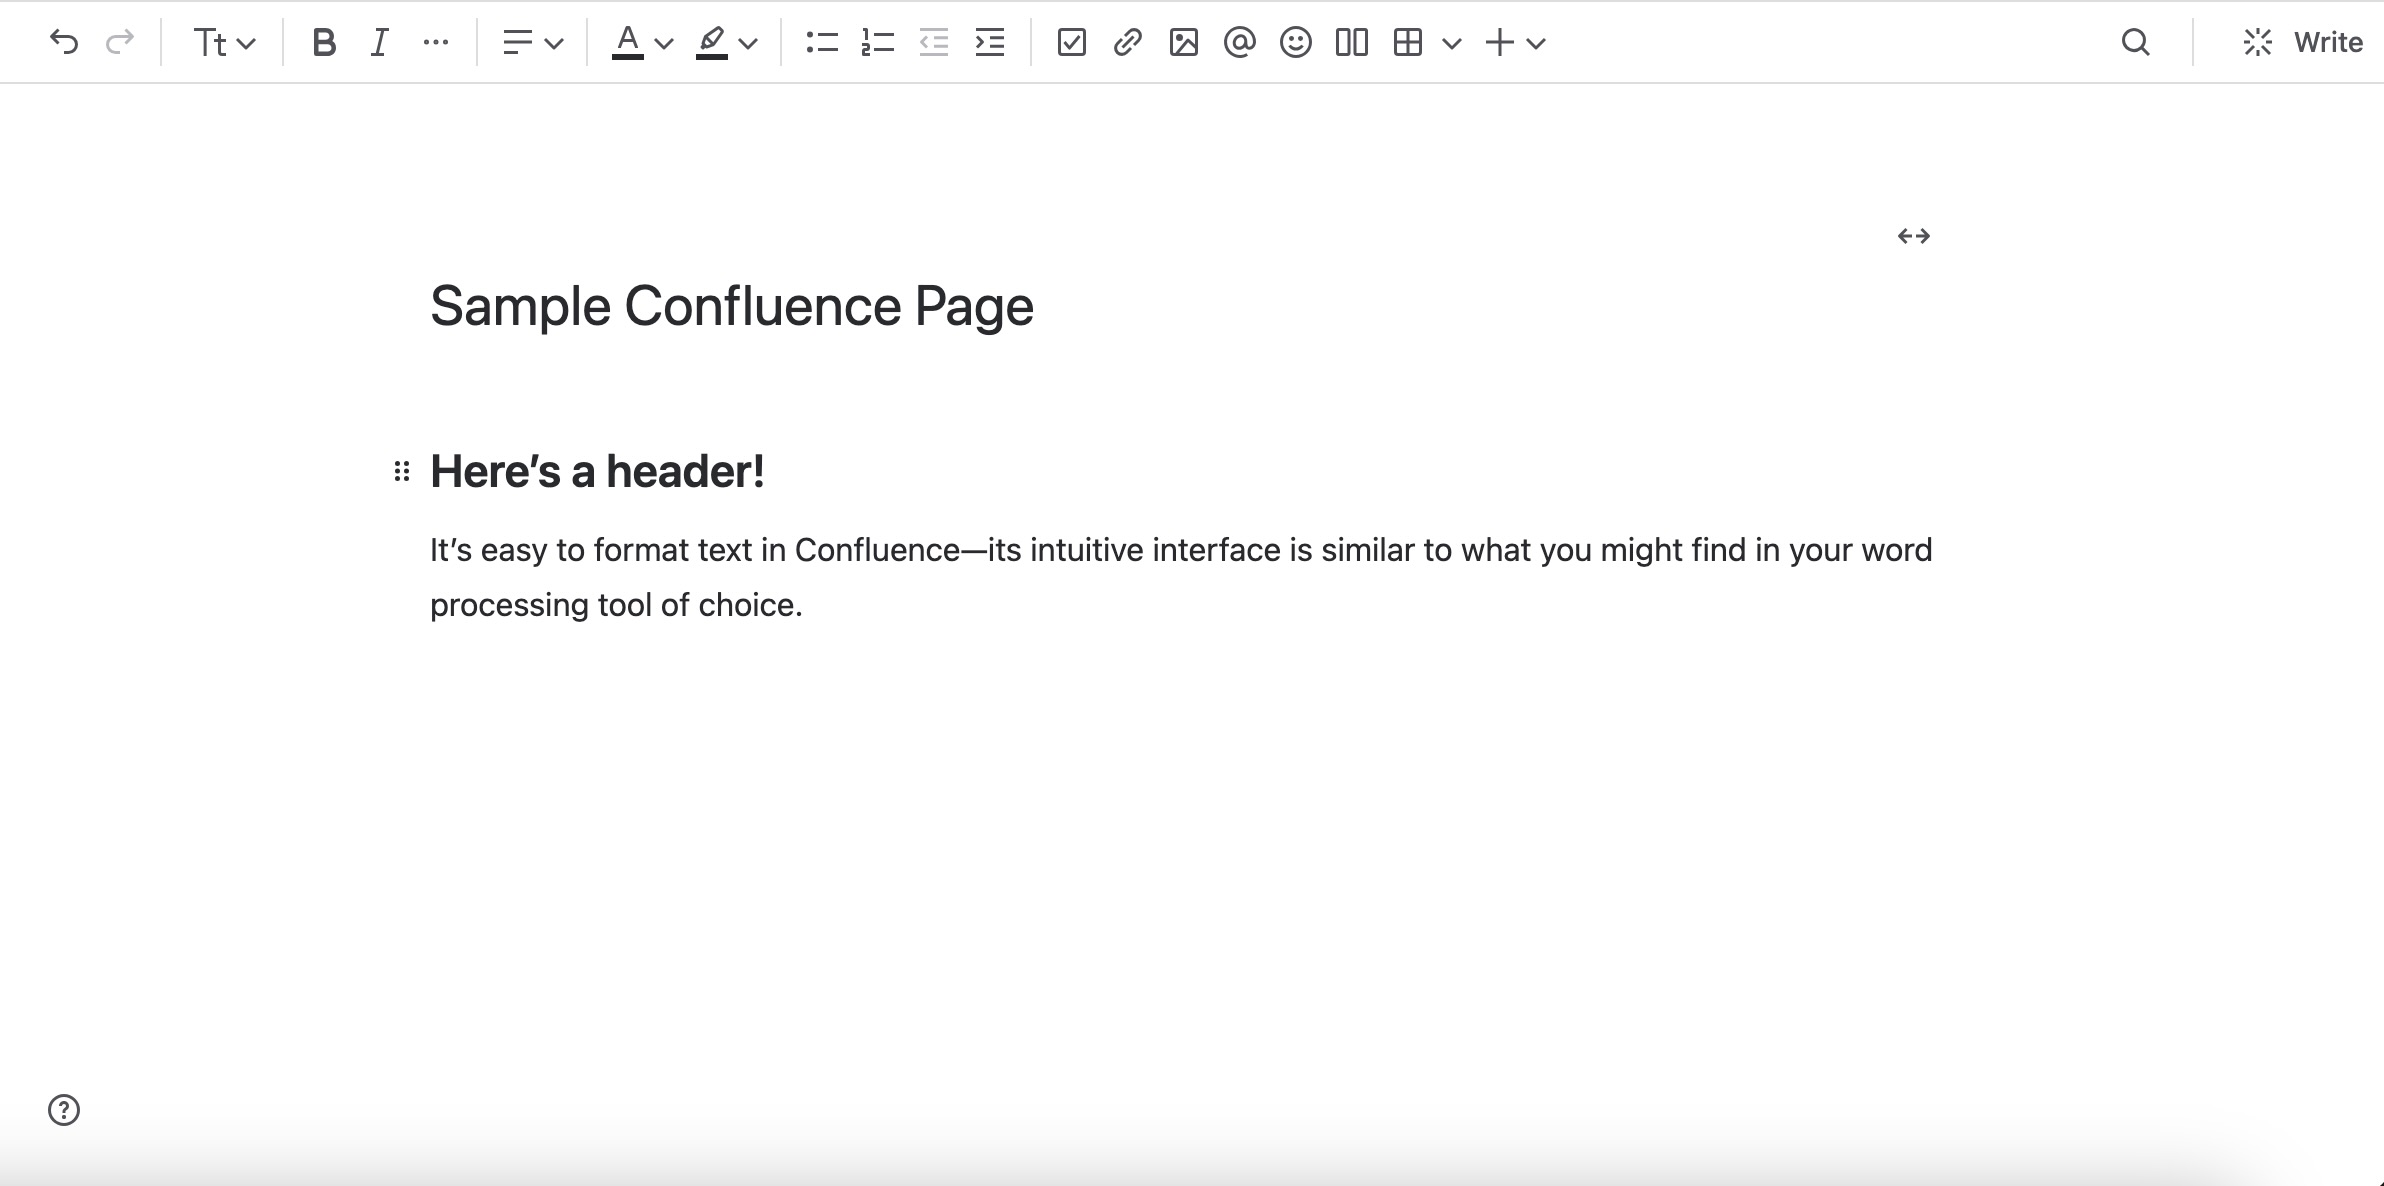Indent the current line

pos(990,42)
